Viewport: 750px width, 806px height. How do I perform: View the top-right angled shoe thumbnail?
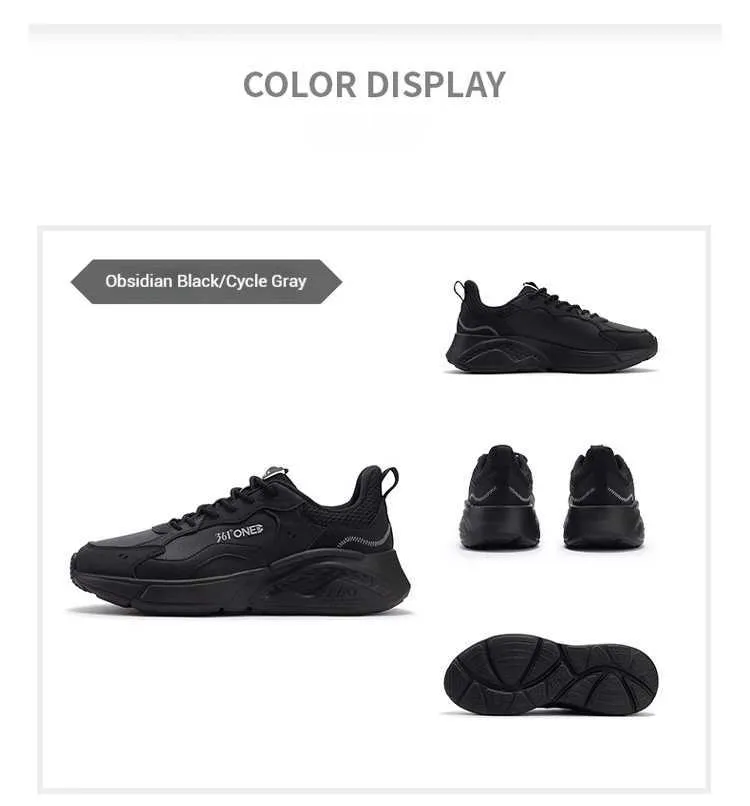(x=552, y=326)
